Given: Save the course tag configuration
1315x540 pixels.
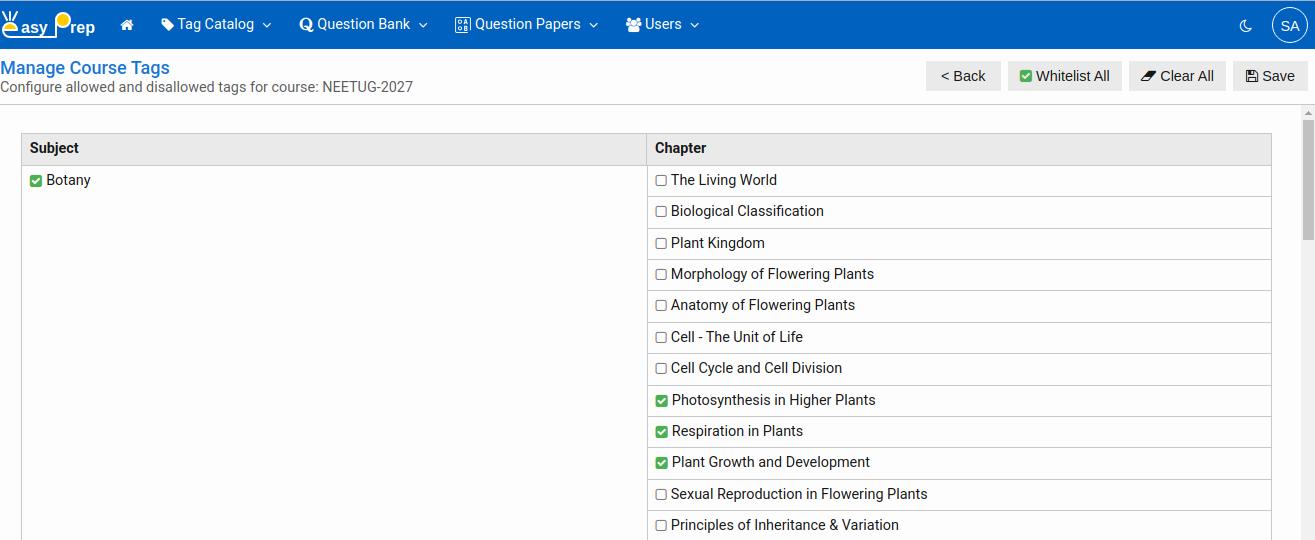Looking at the screenshot, I should (1270, 76).
